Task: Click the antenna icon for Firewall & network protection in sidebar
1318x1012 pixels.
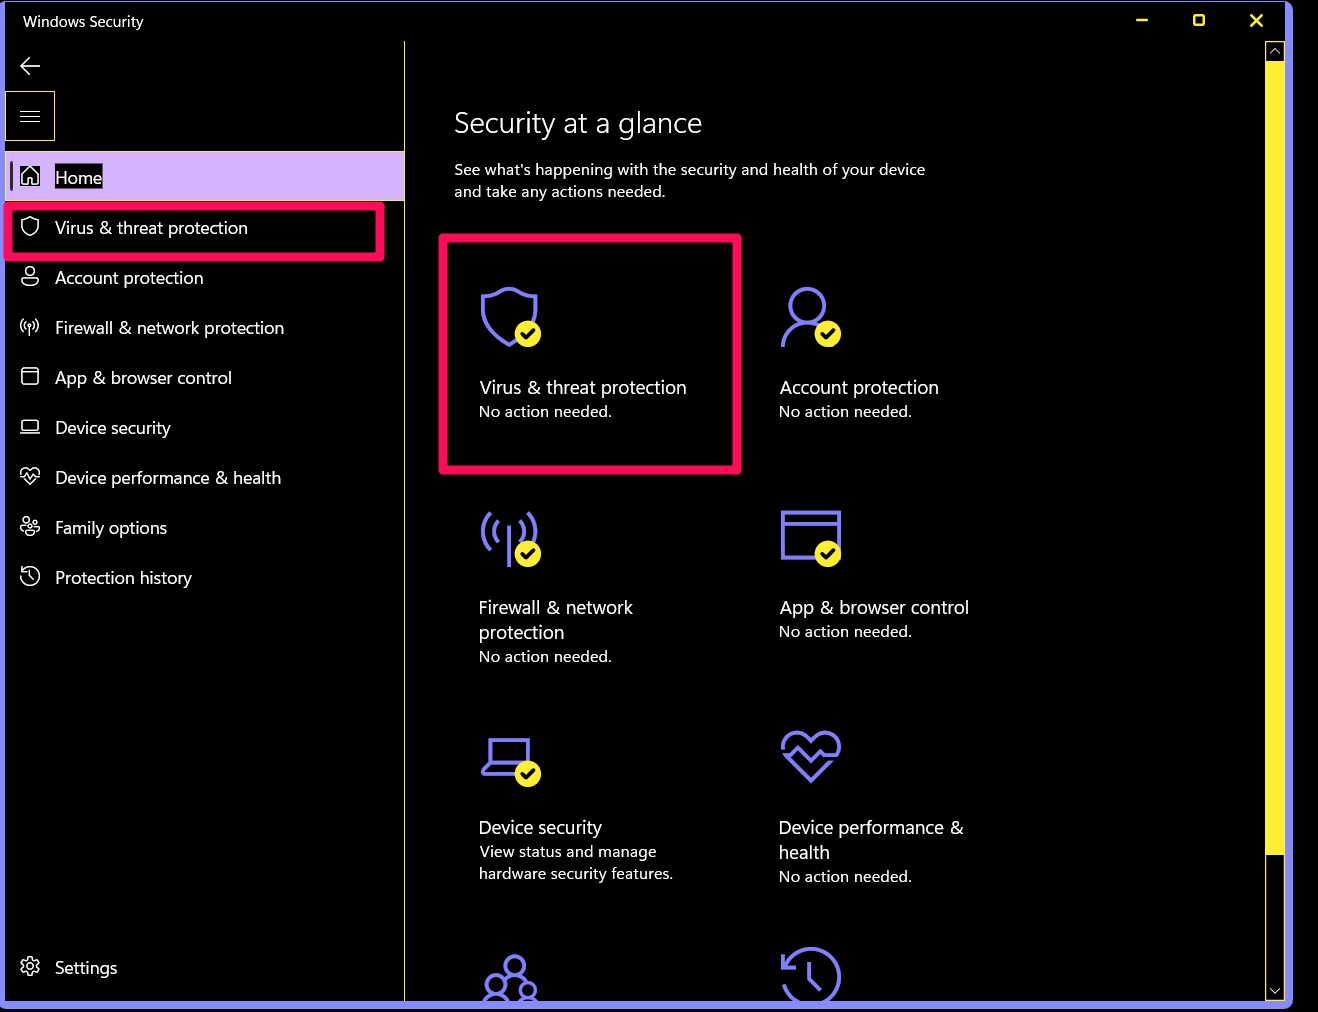Action: click(30, 327)
